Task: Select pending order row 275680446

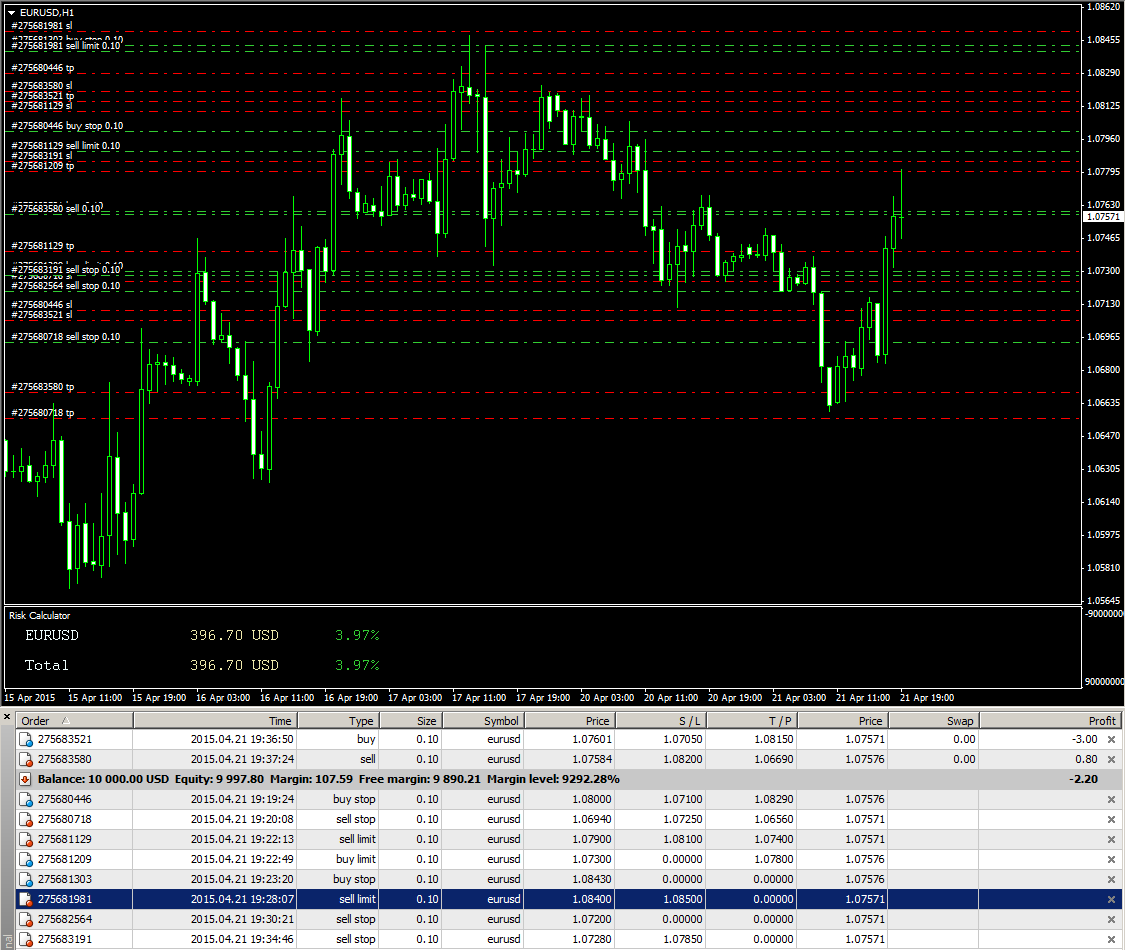Action: click(569, 799)
